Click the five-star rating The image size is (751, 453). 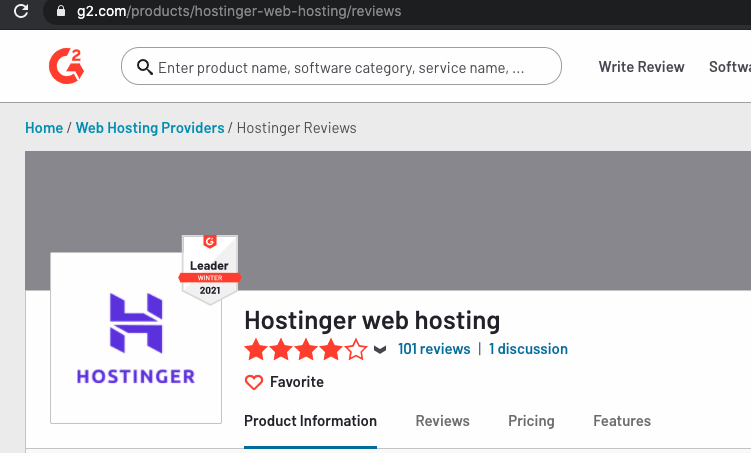(306, 349)
